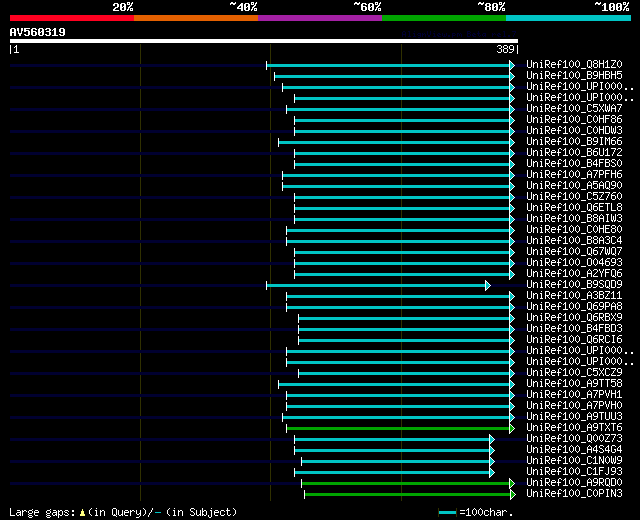Click the AV560319 query name
The image size is (640, 520).
[x=38, y=32]
